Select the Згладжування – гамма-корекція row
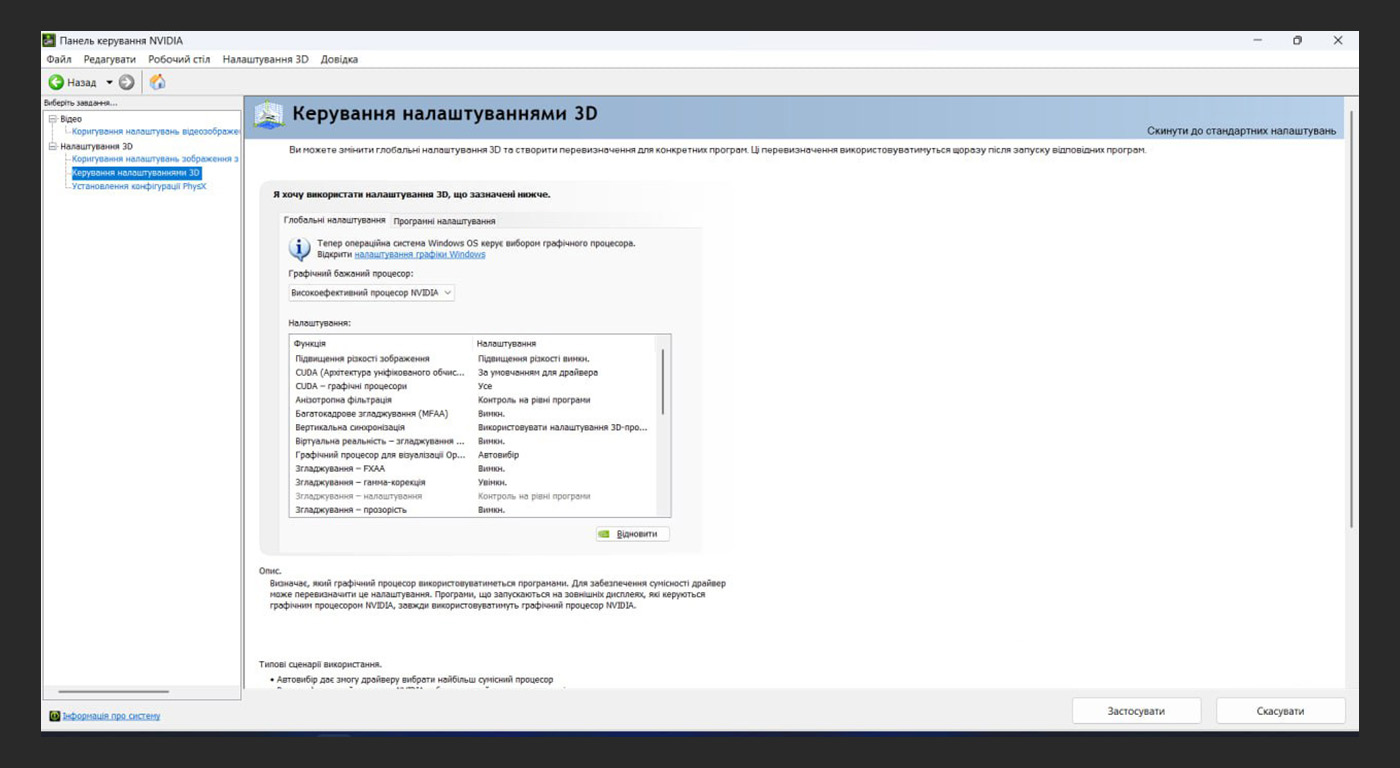Viewport: 1400px width, 768px height. coord(472,482)
